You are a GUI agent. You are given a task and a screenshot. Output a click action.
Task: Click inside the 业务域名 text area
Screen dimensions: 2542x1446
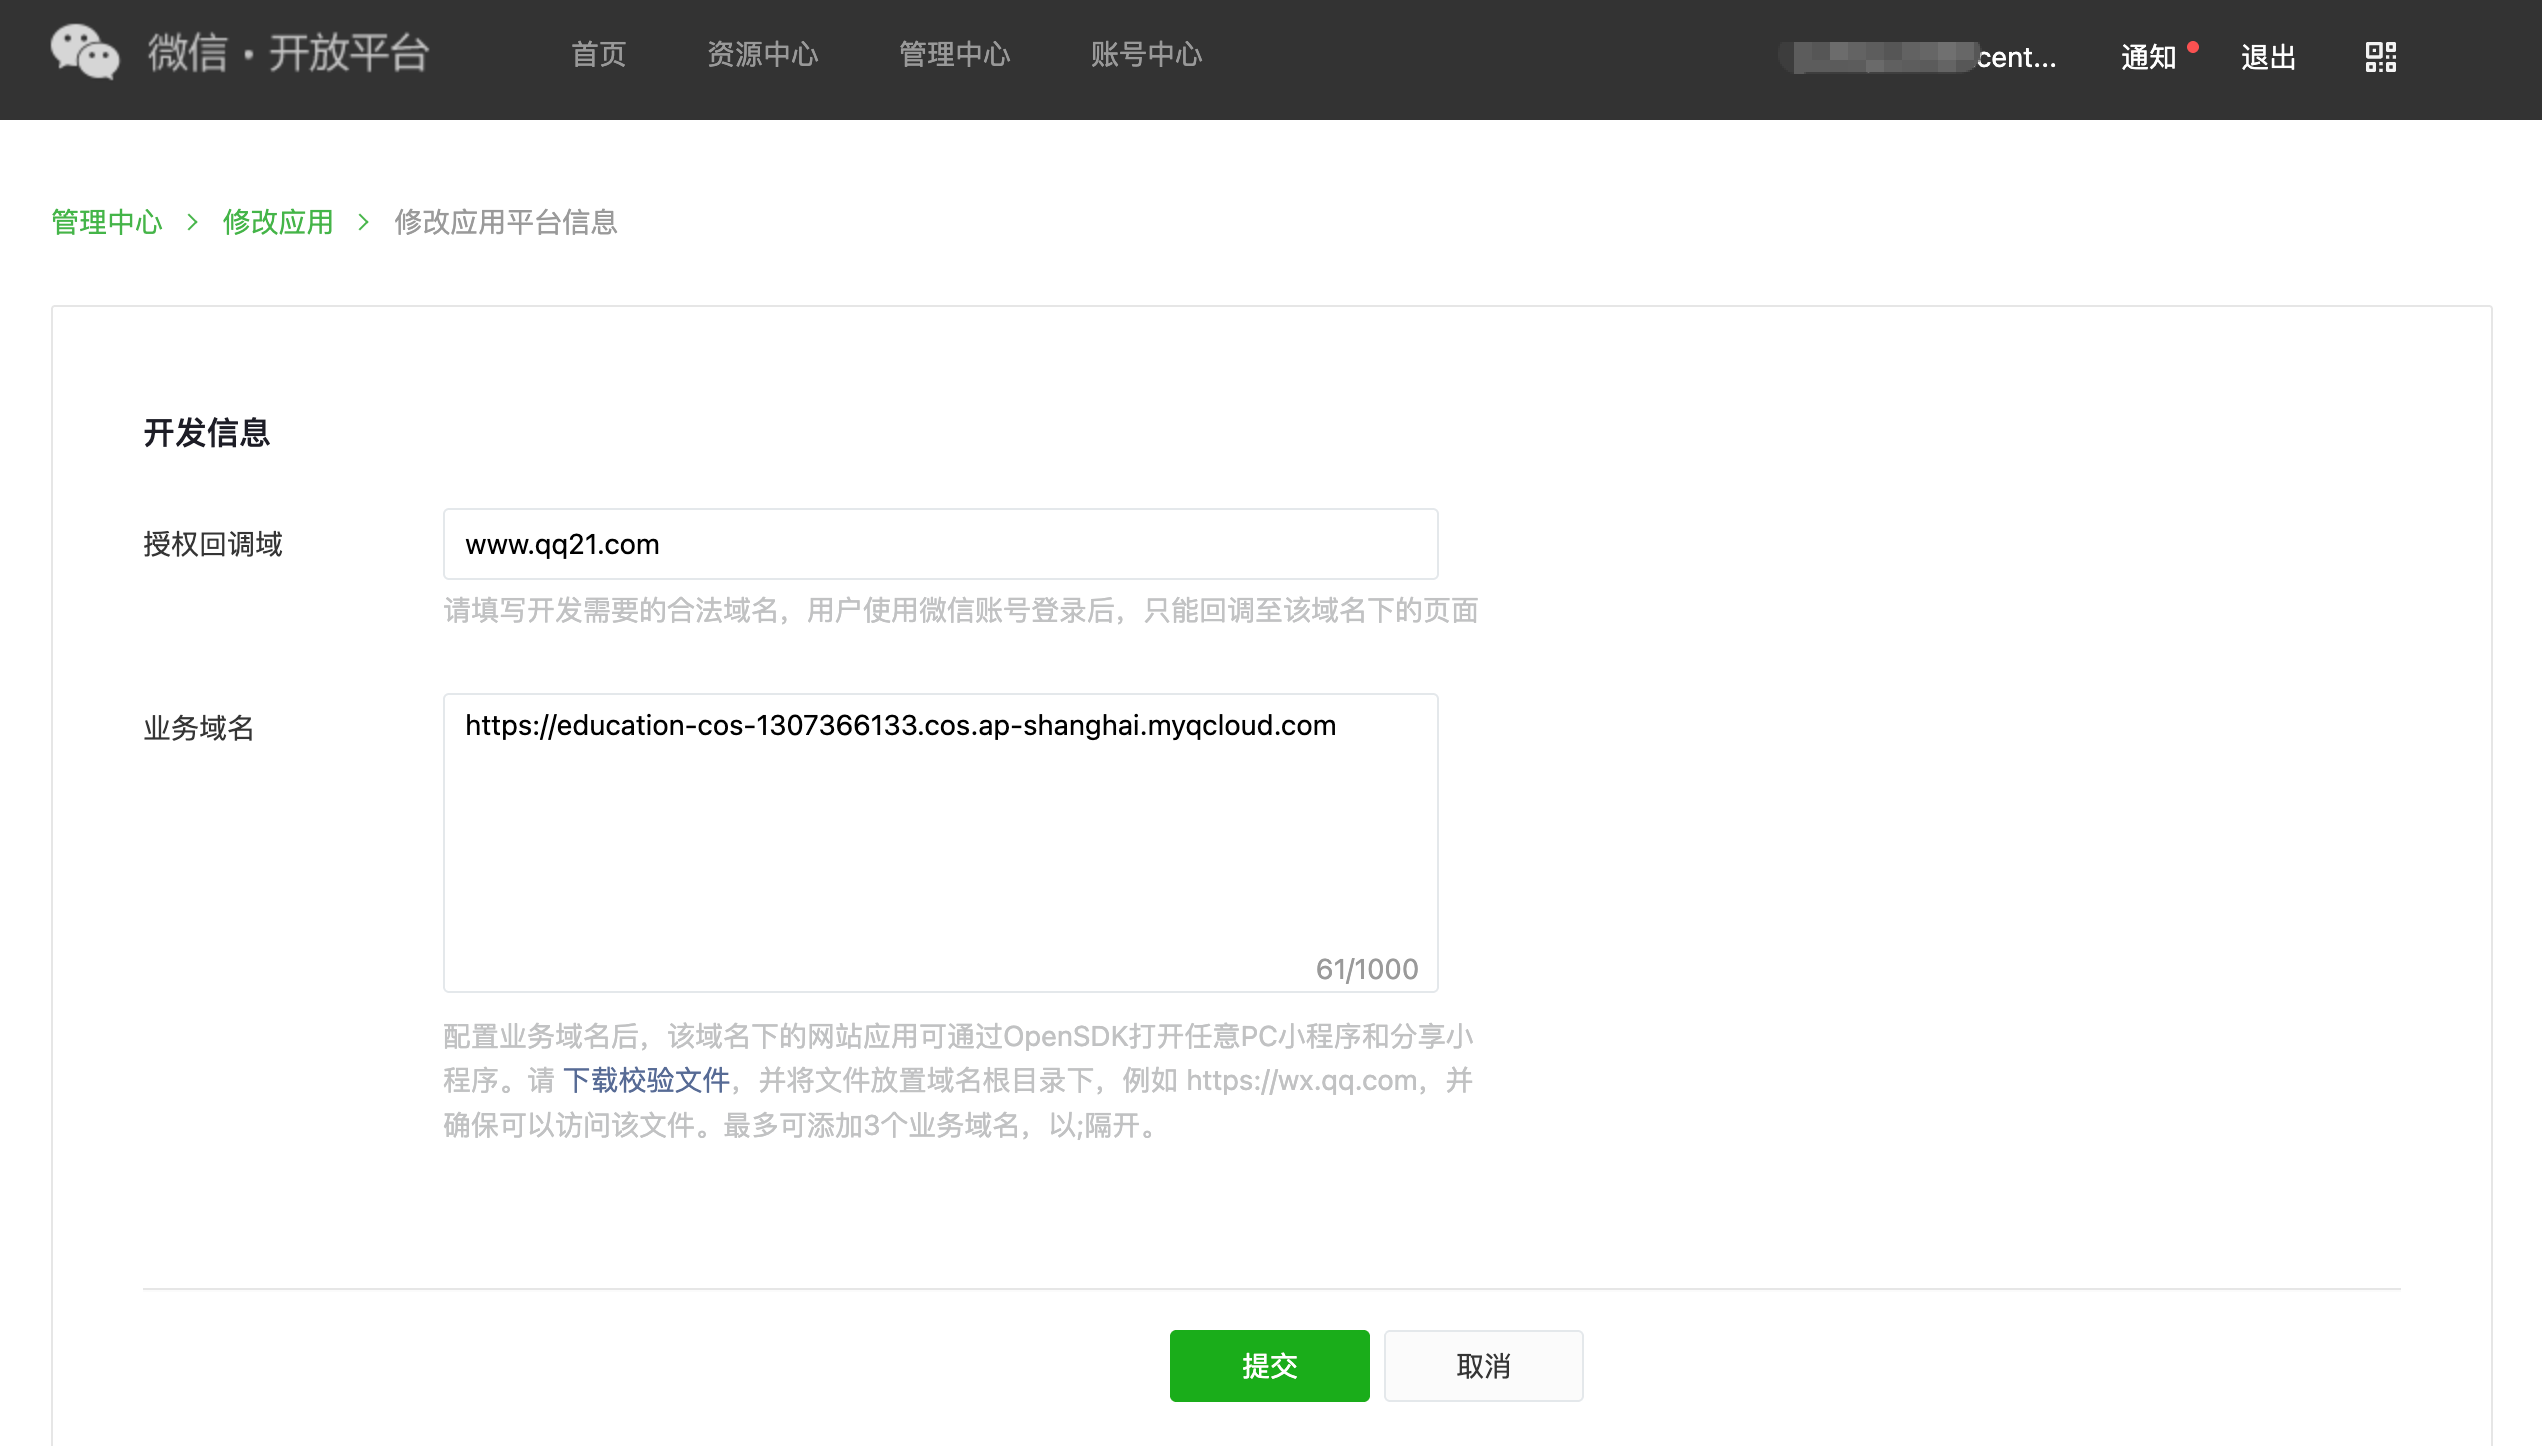pyautogui.click(x=940, y=842)
